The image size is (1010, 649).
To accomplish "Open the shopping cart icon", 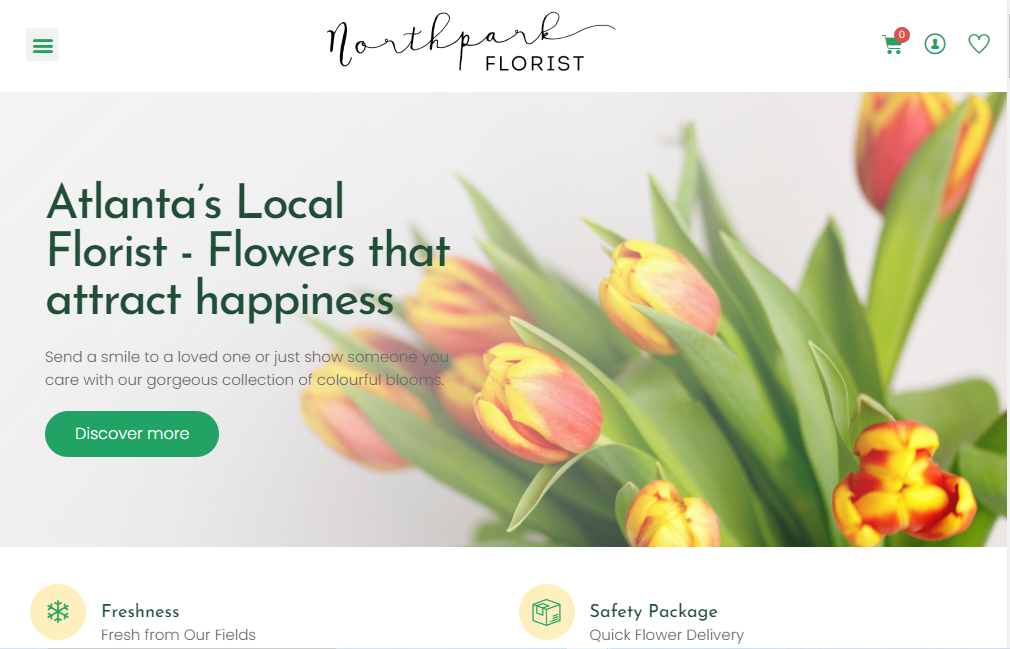I will (x=892, y=46).
